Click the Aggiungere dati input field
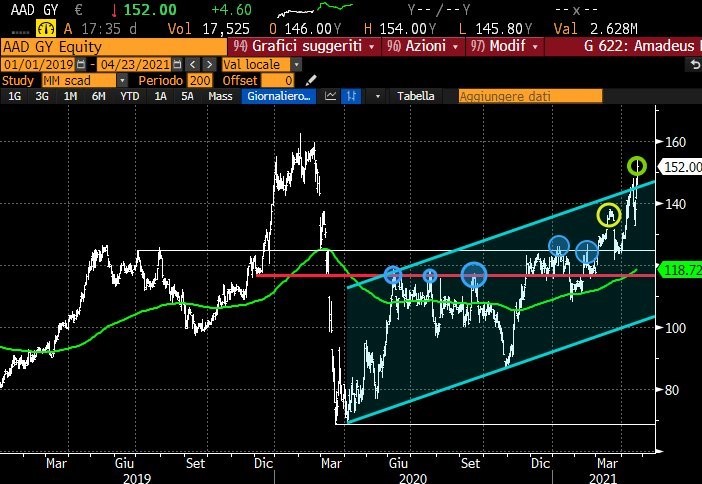 pyautogui.click(x=530, y=96)
